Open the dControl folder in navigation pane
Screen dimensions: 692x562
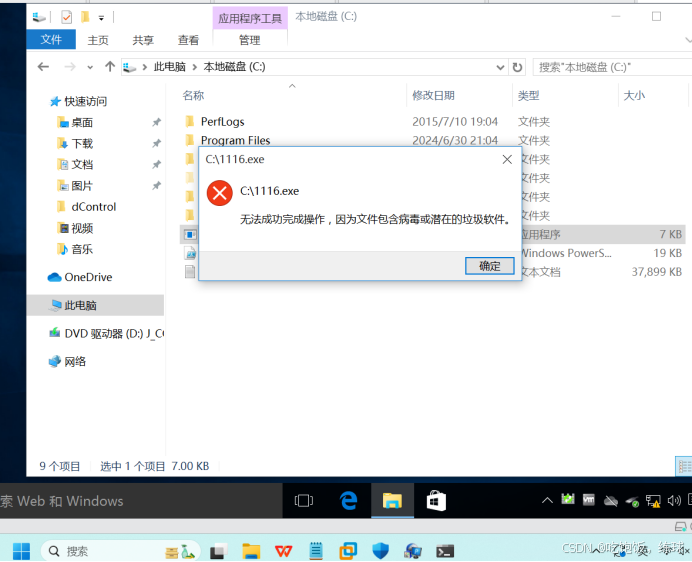94,207
